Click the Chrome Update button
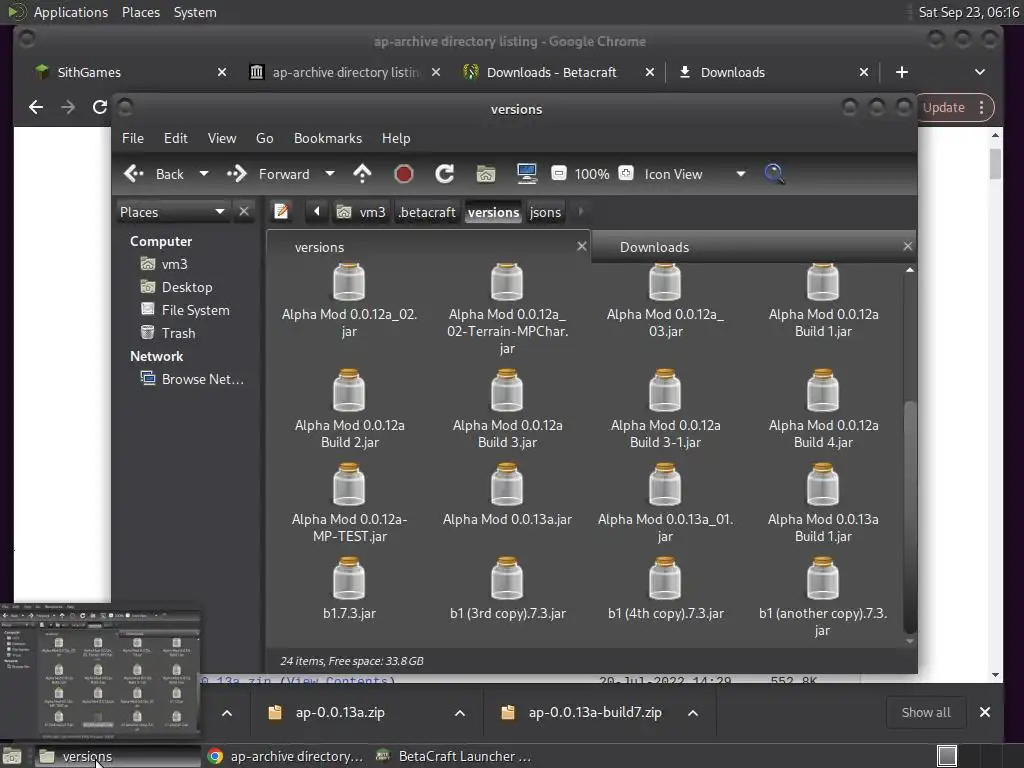The width and height of the screenshot is (1024, 768). pos(944,107)
